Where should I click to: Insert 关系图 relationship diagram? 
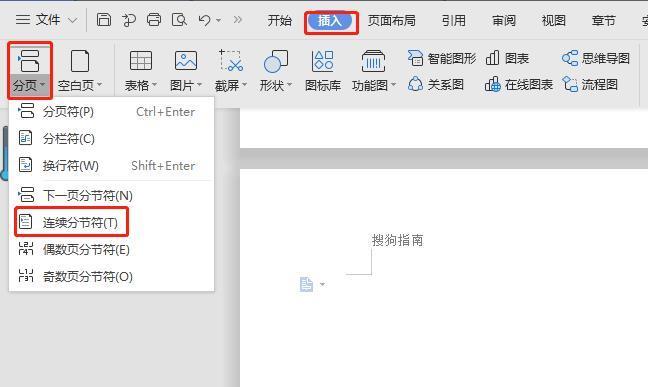(x=436, y=84)
